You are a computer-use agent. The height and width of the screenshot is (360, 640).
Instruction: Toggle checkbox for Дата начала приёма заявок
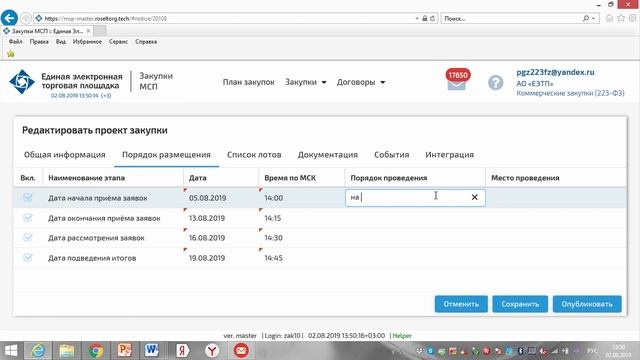[28, 198]
